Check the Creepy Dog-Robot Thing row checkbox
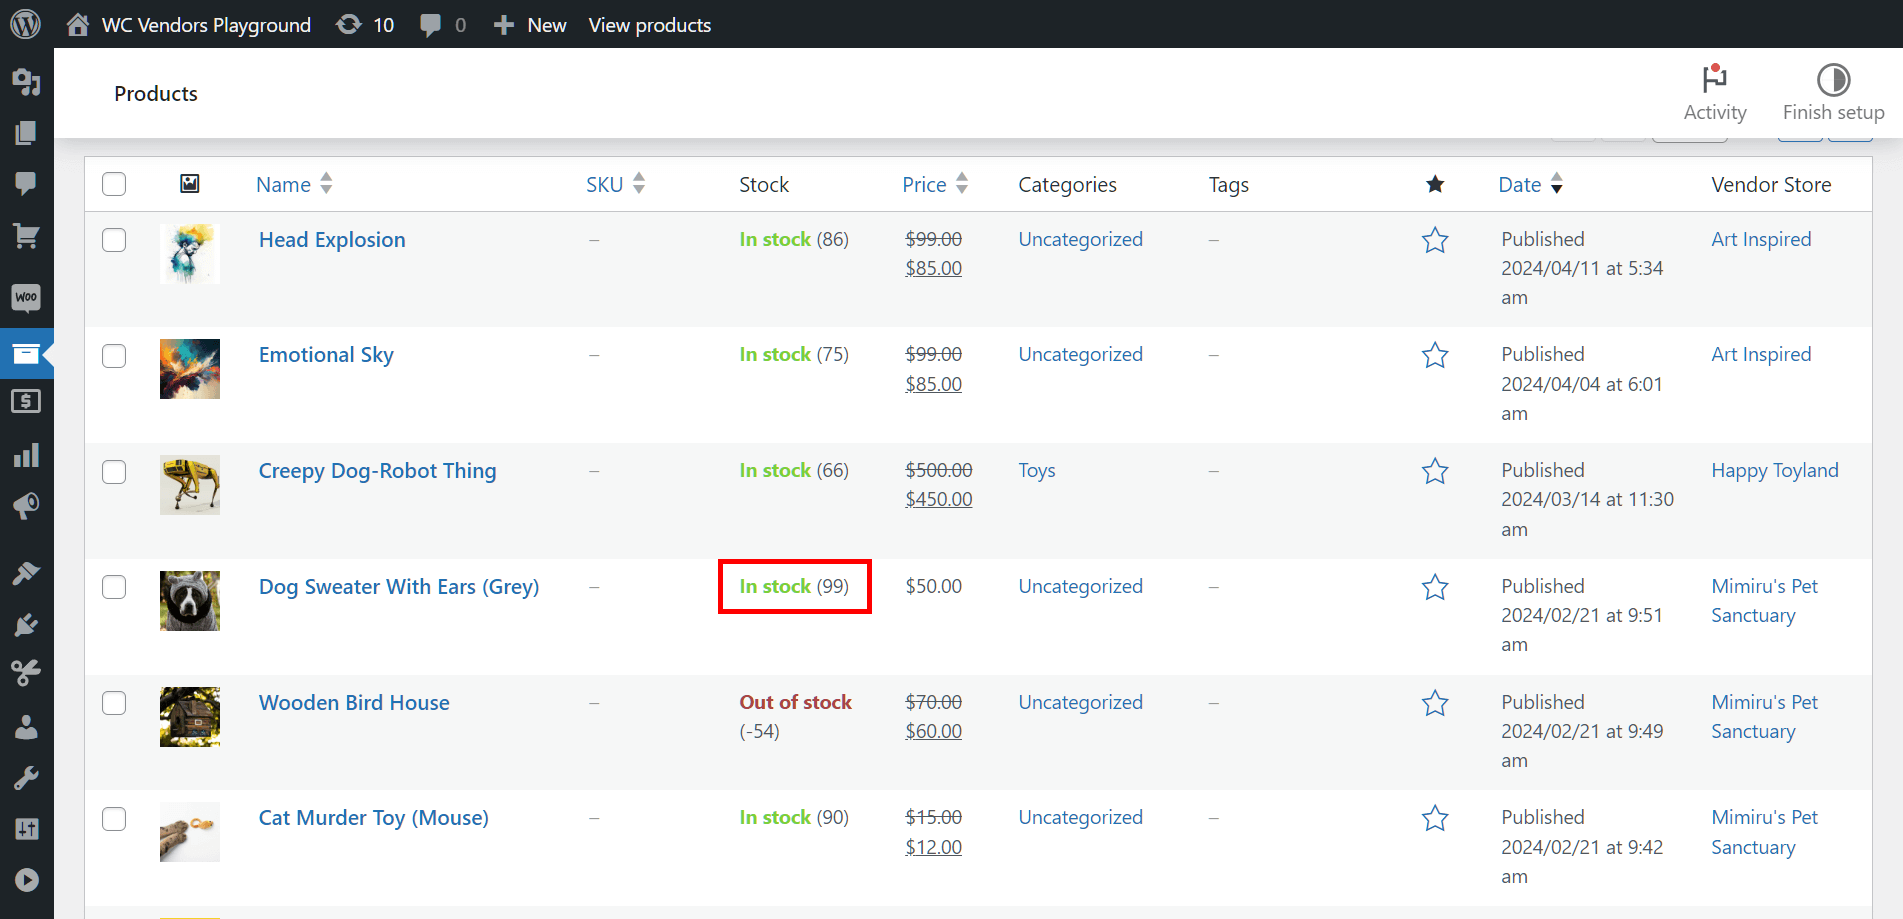1903x919 pixels. (114, 472)
